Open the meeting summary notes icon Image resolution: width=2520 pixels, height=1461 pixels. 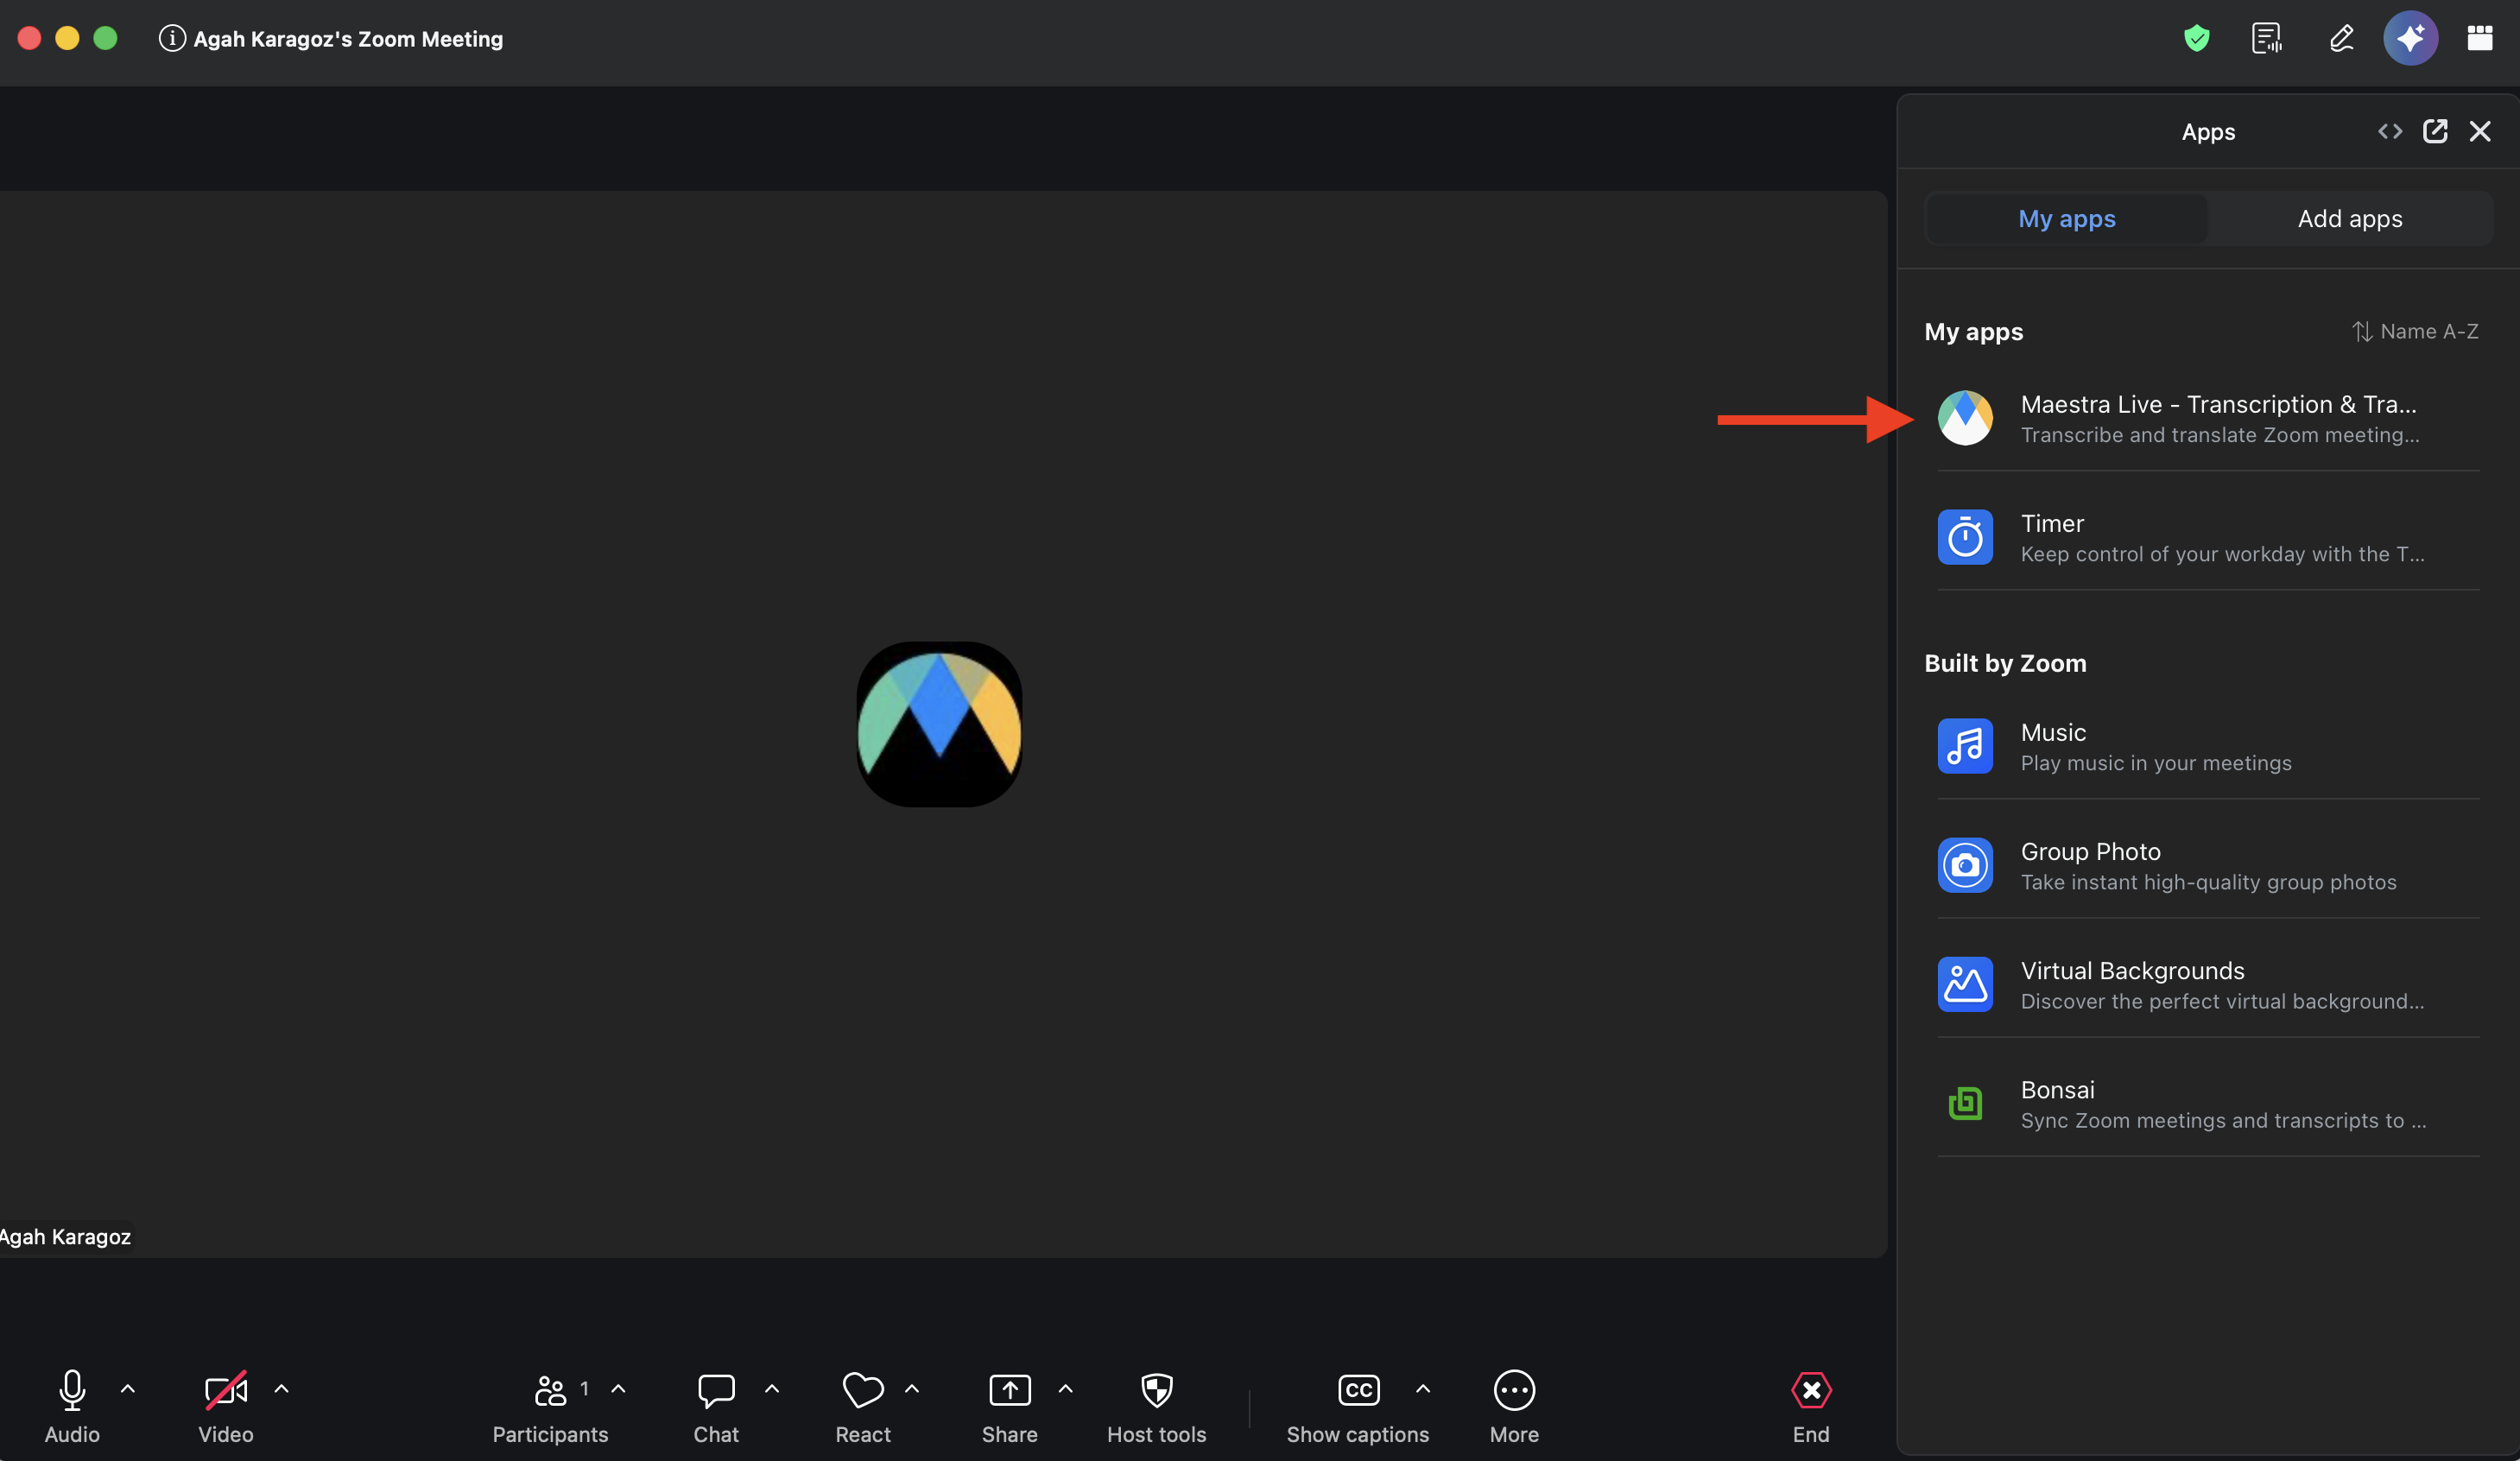(2267, 39)
